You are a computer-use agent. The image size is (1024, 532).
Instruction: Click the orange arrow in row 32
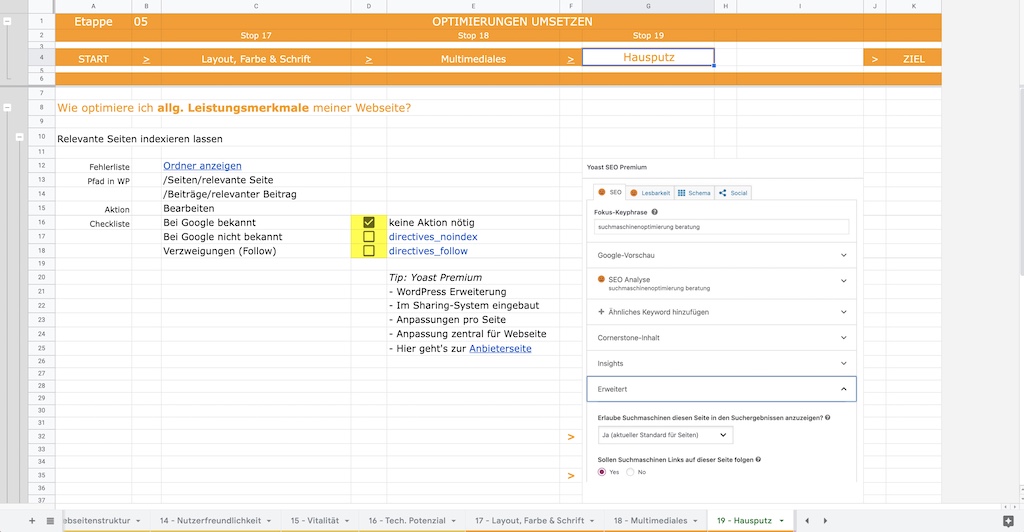pyautogui.click(x=571, y=437)
